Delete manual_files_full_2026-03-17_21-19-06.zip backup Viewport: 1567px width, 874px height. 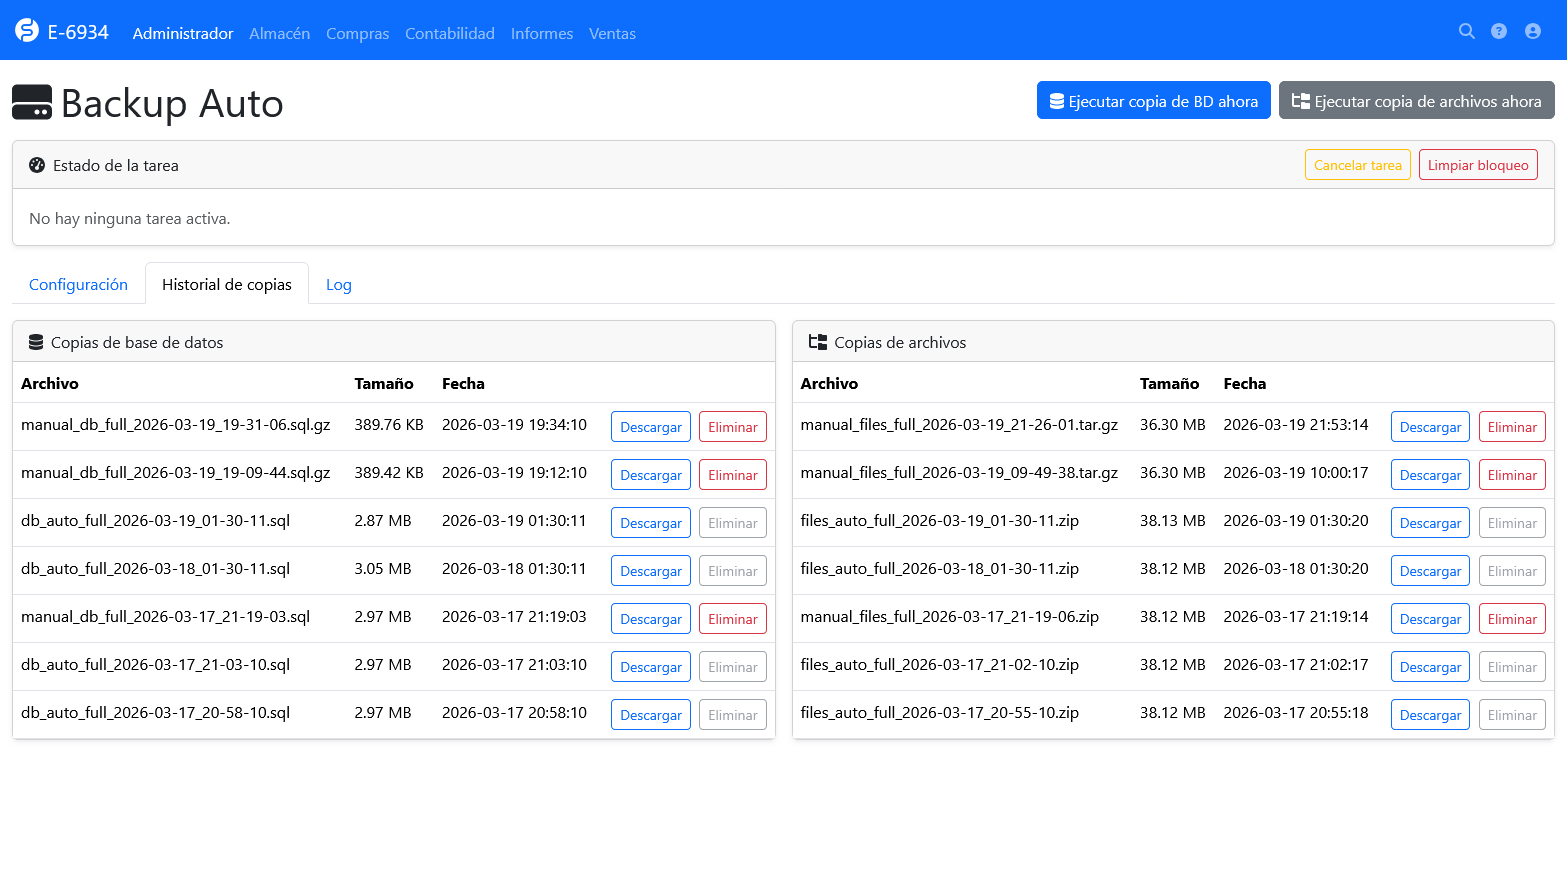click(1511, 619)
